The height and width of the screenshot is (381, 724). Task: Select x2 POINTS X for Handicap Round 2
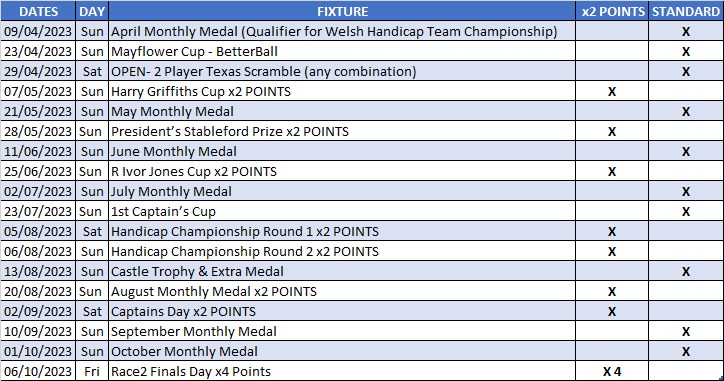612,251
